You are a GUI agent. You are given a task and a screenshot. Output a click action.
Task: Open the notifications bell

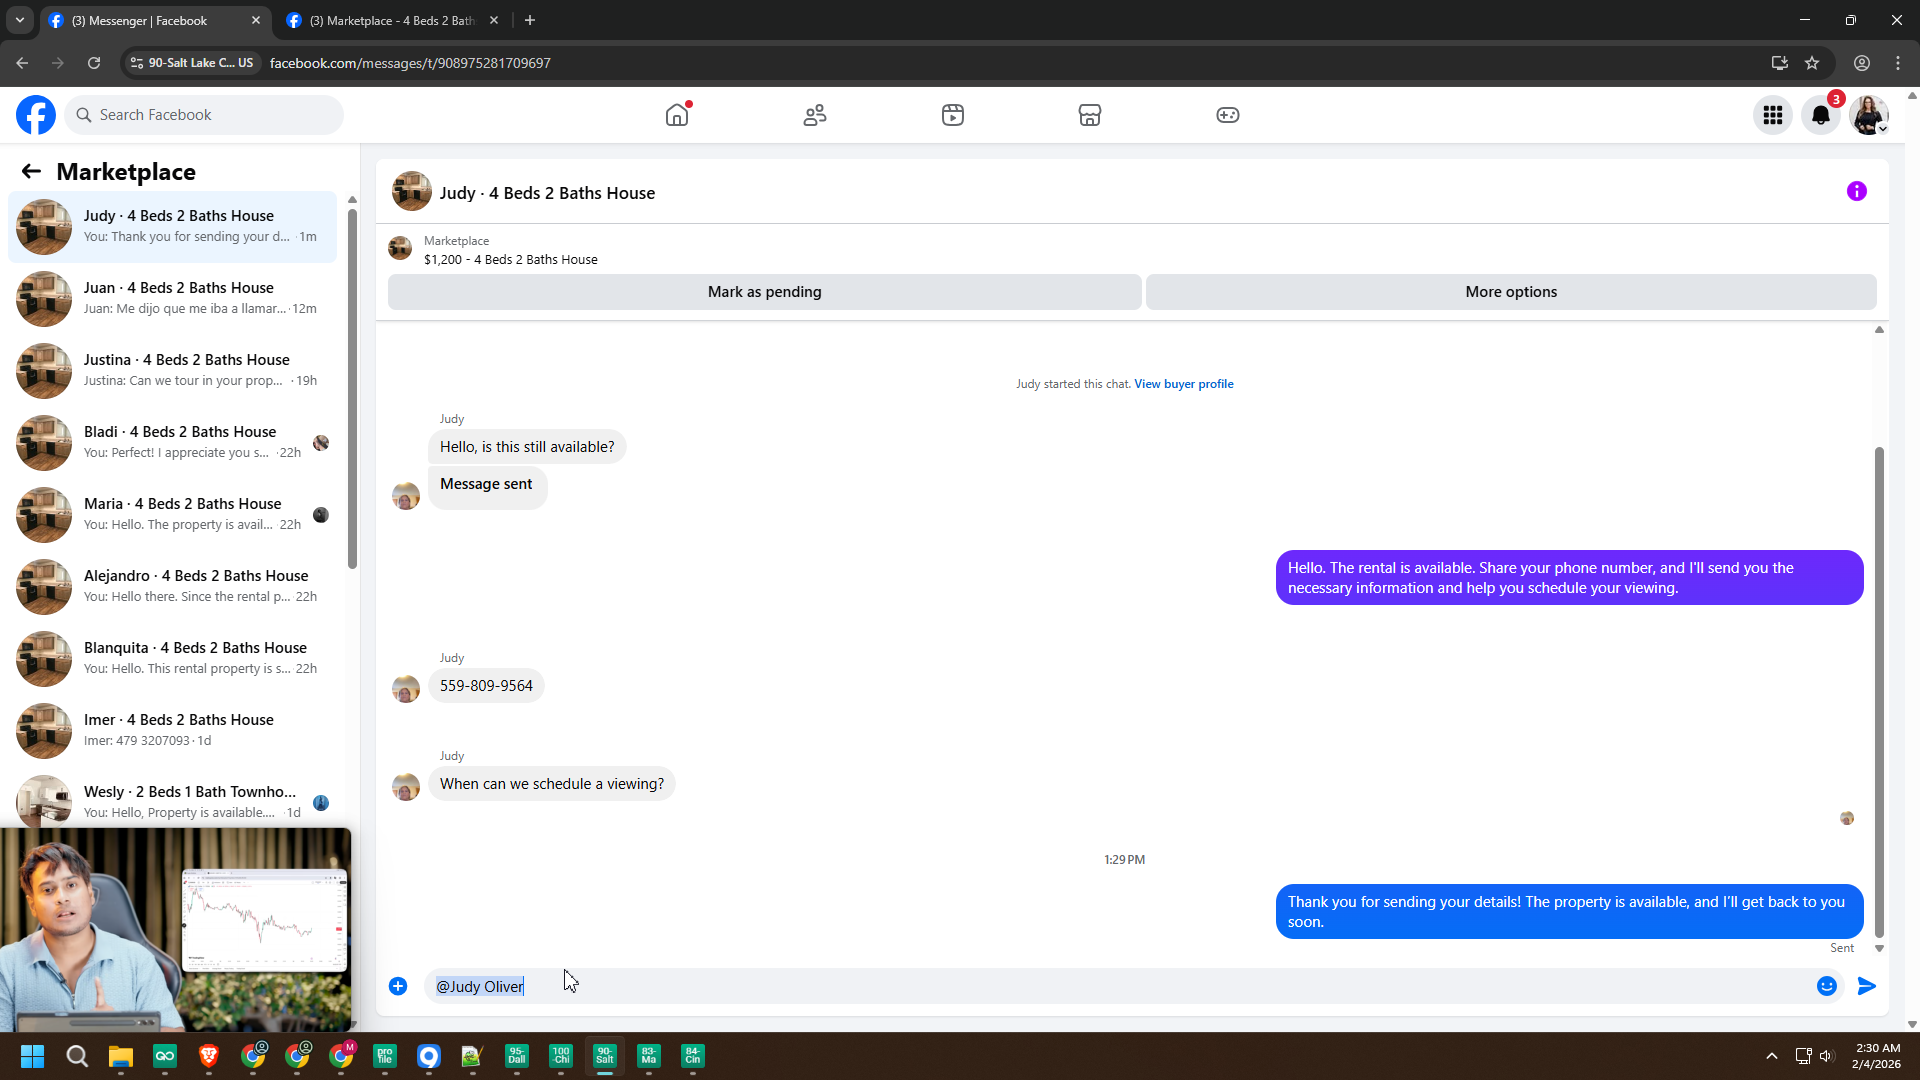1821,115
